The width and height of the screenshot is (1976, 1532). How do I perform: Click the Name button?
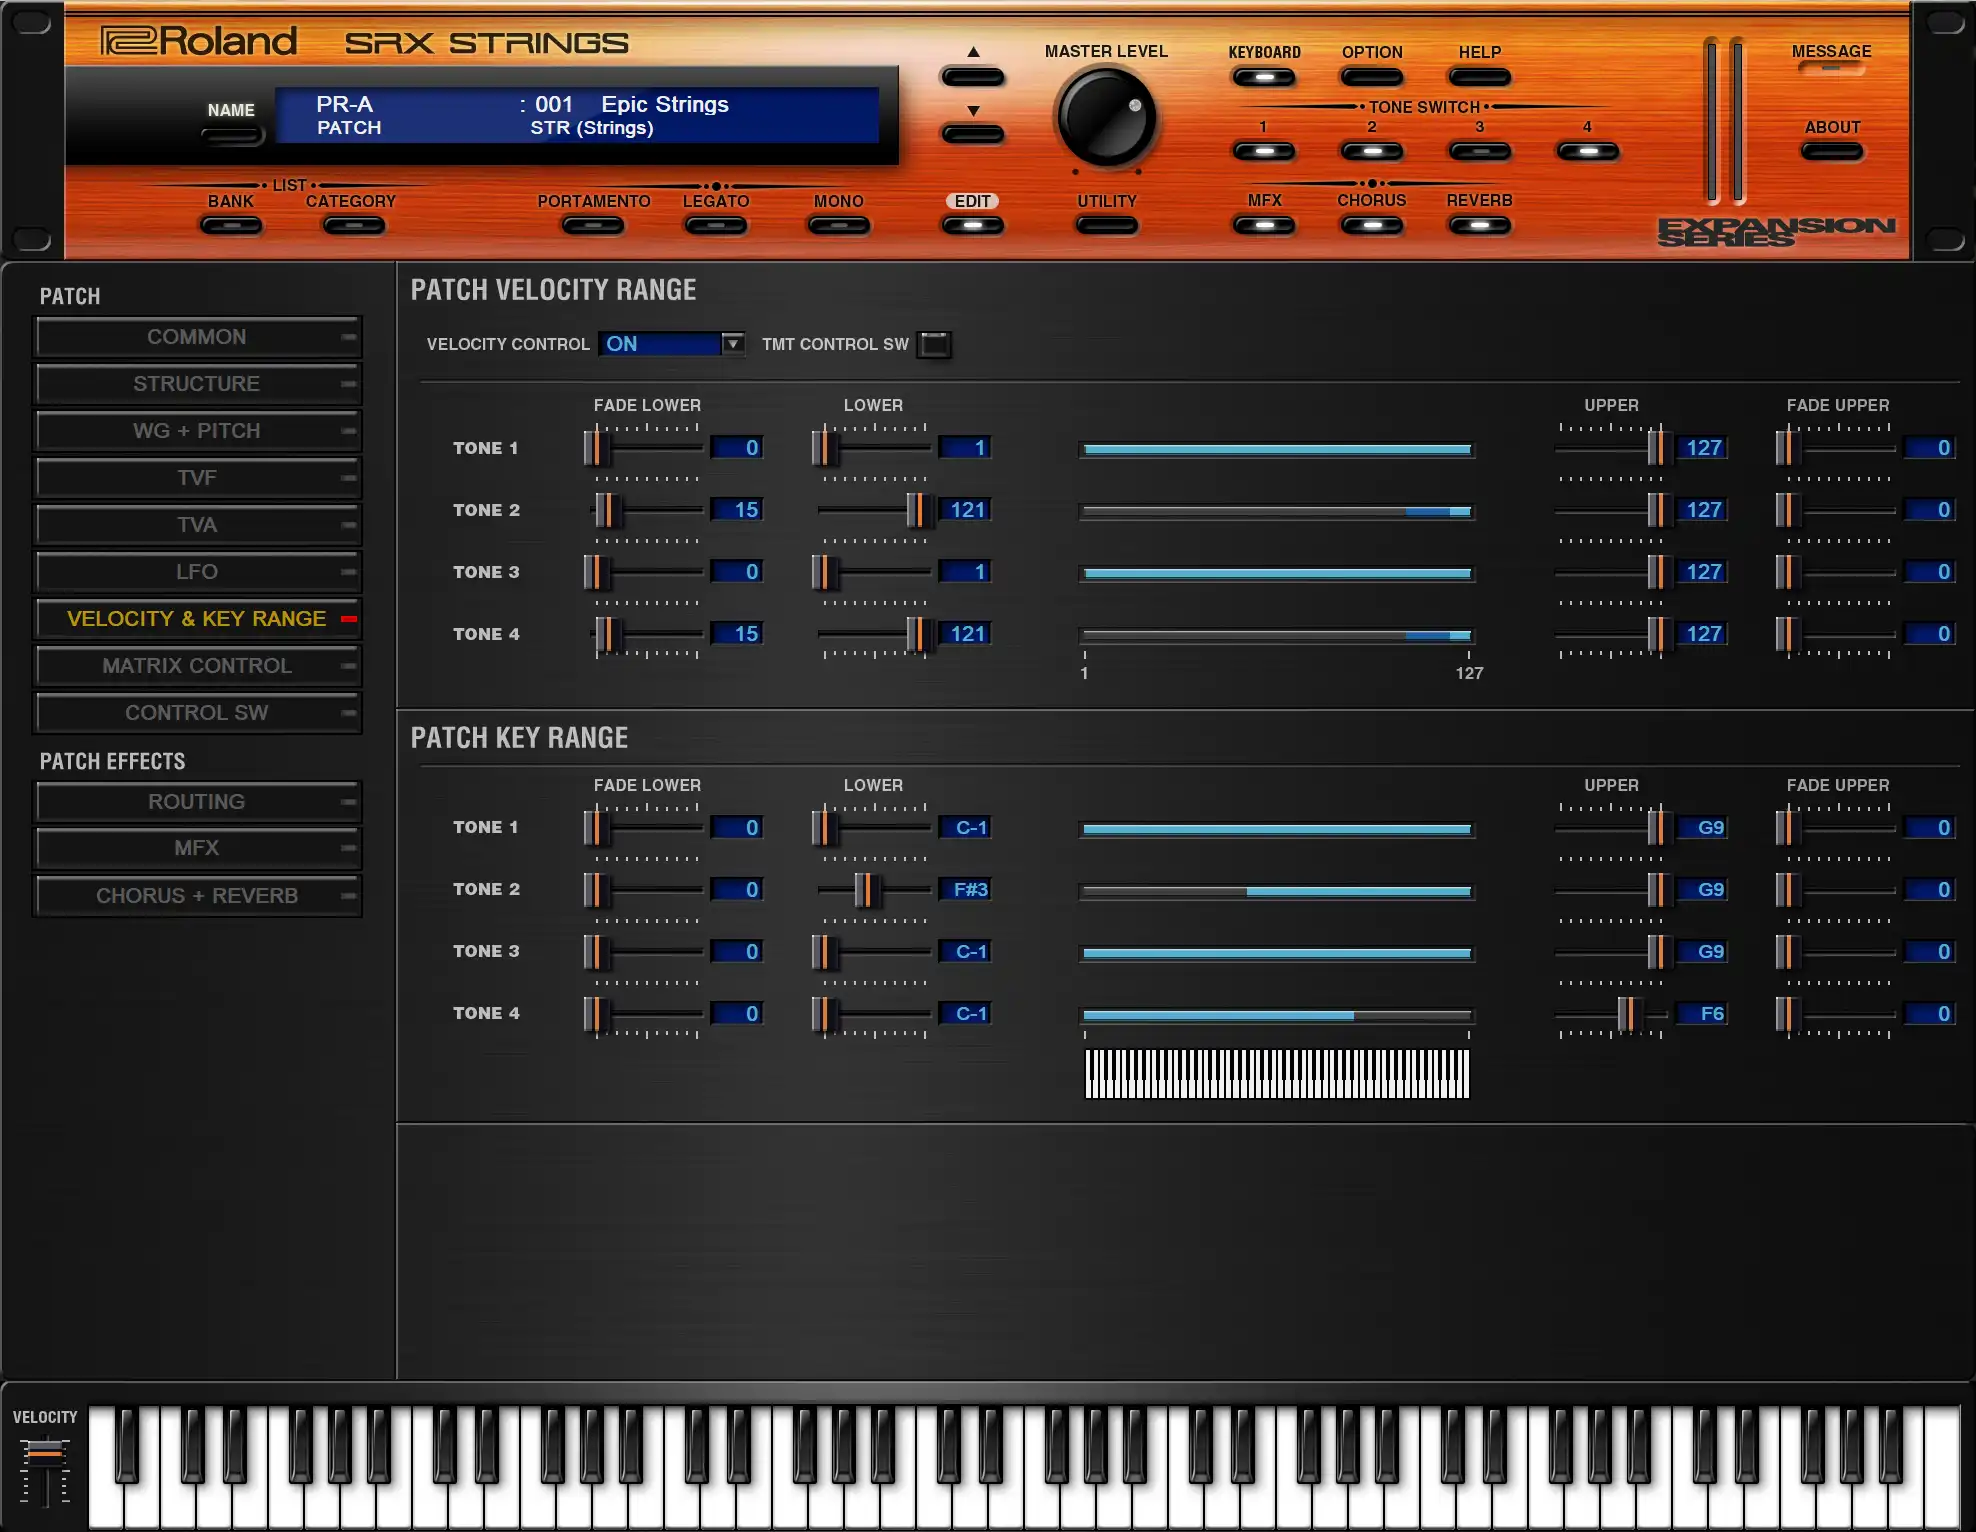[232, 135]
